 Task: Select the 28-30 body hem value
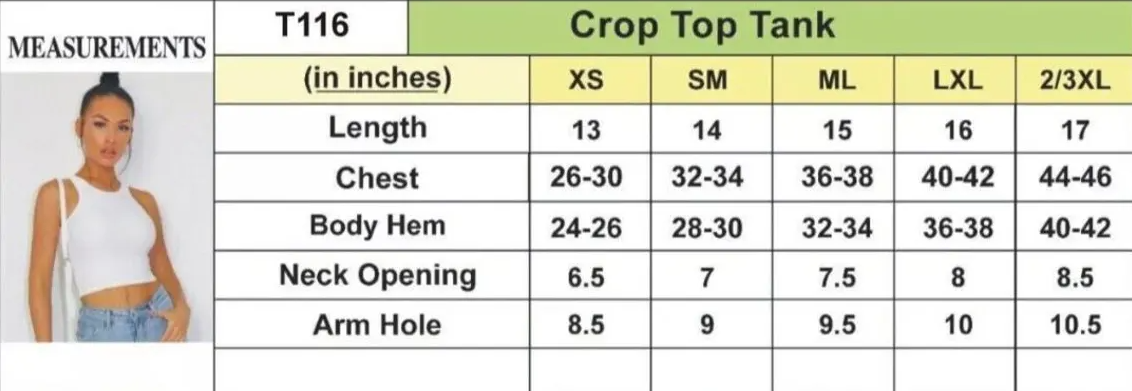click(x=707, y=228)
